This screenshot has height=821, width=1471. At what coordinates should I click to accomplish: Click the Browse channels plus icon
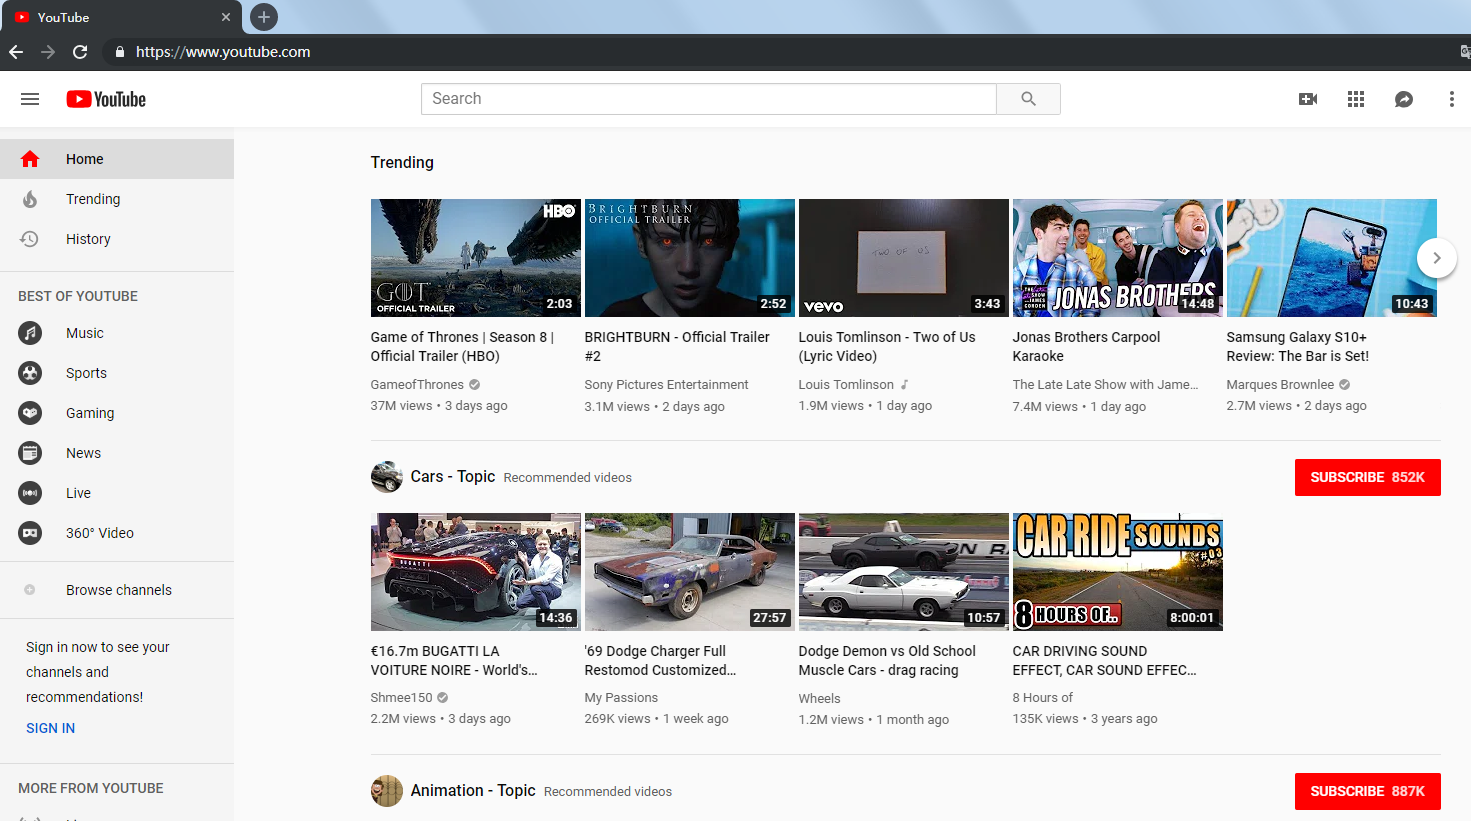click(30, 590)
